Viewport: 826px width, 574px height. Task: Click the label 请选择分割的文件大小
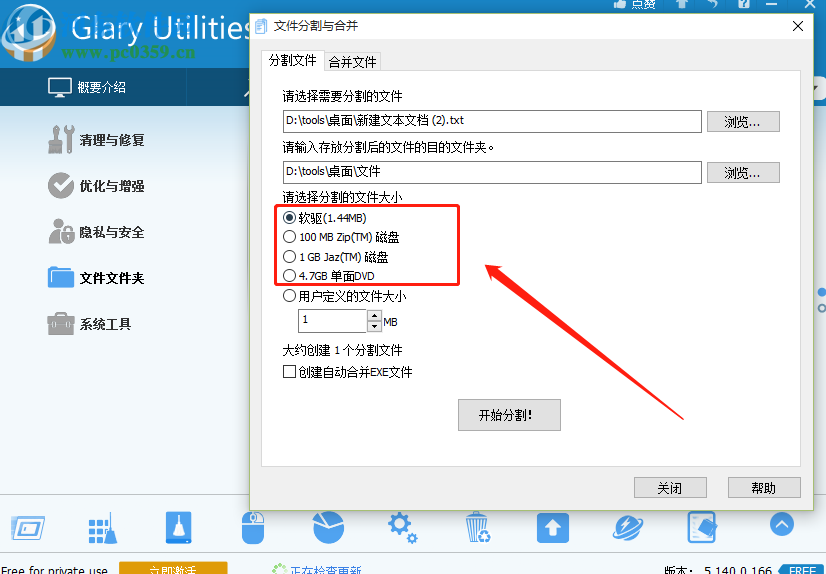pyautogui.click(x=342, y=197)
